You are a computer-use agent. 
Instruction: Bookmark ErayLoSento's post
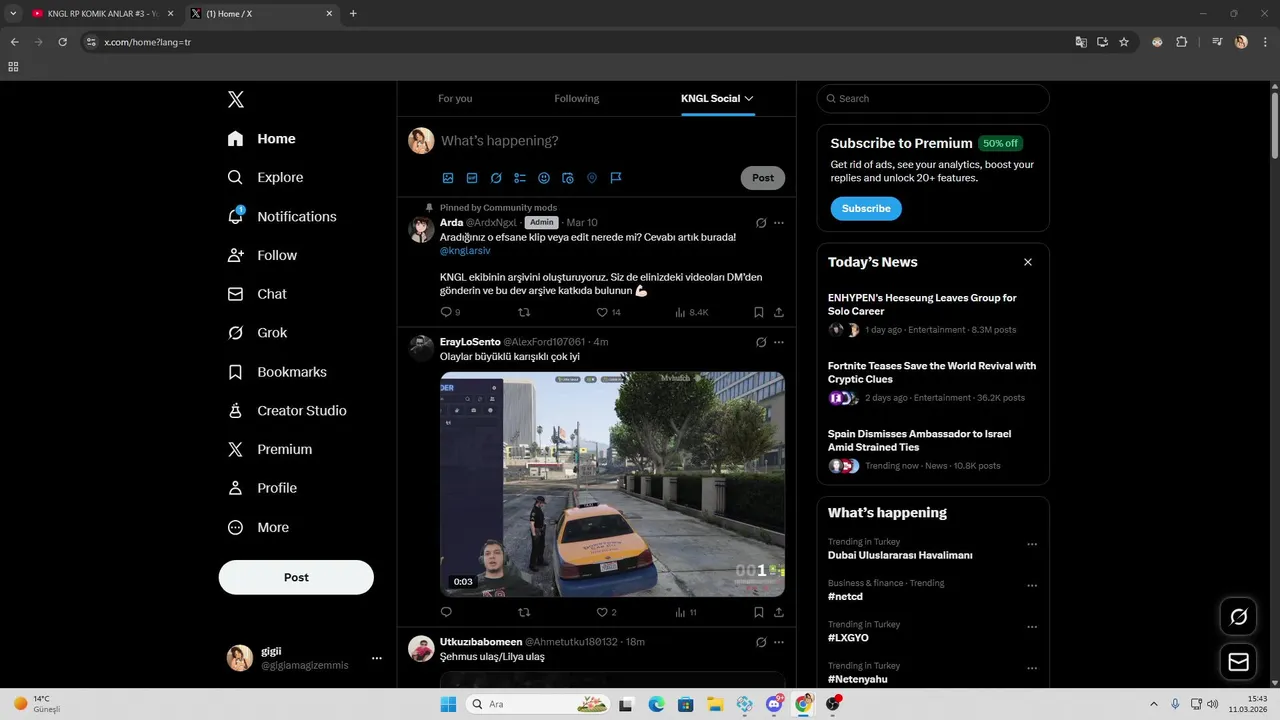pos(759,612)
